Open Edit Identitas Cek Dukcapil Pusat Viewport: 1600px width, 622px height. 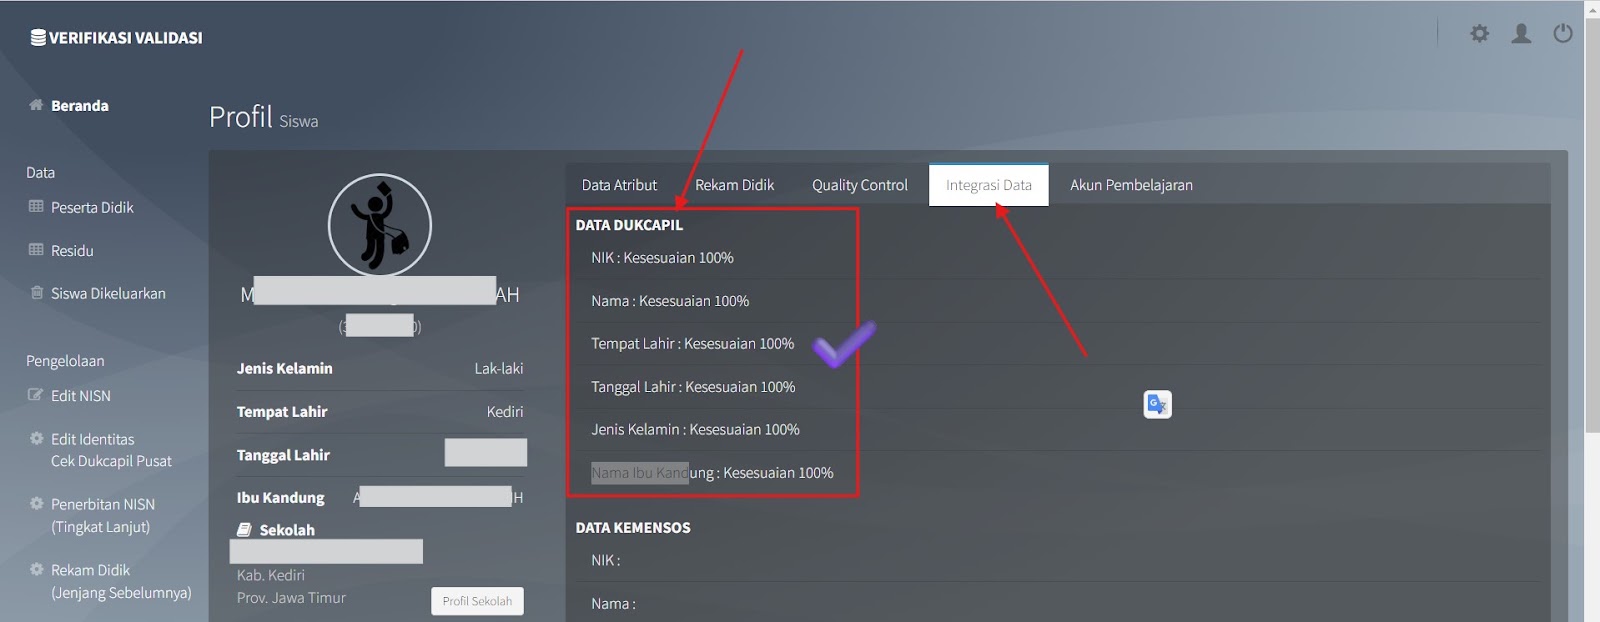tap(111, 450)
